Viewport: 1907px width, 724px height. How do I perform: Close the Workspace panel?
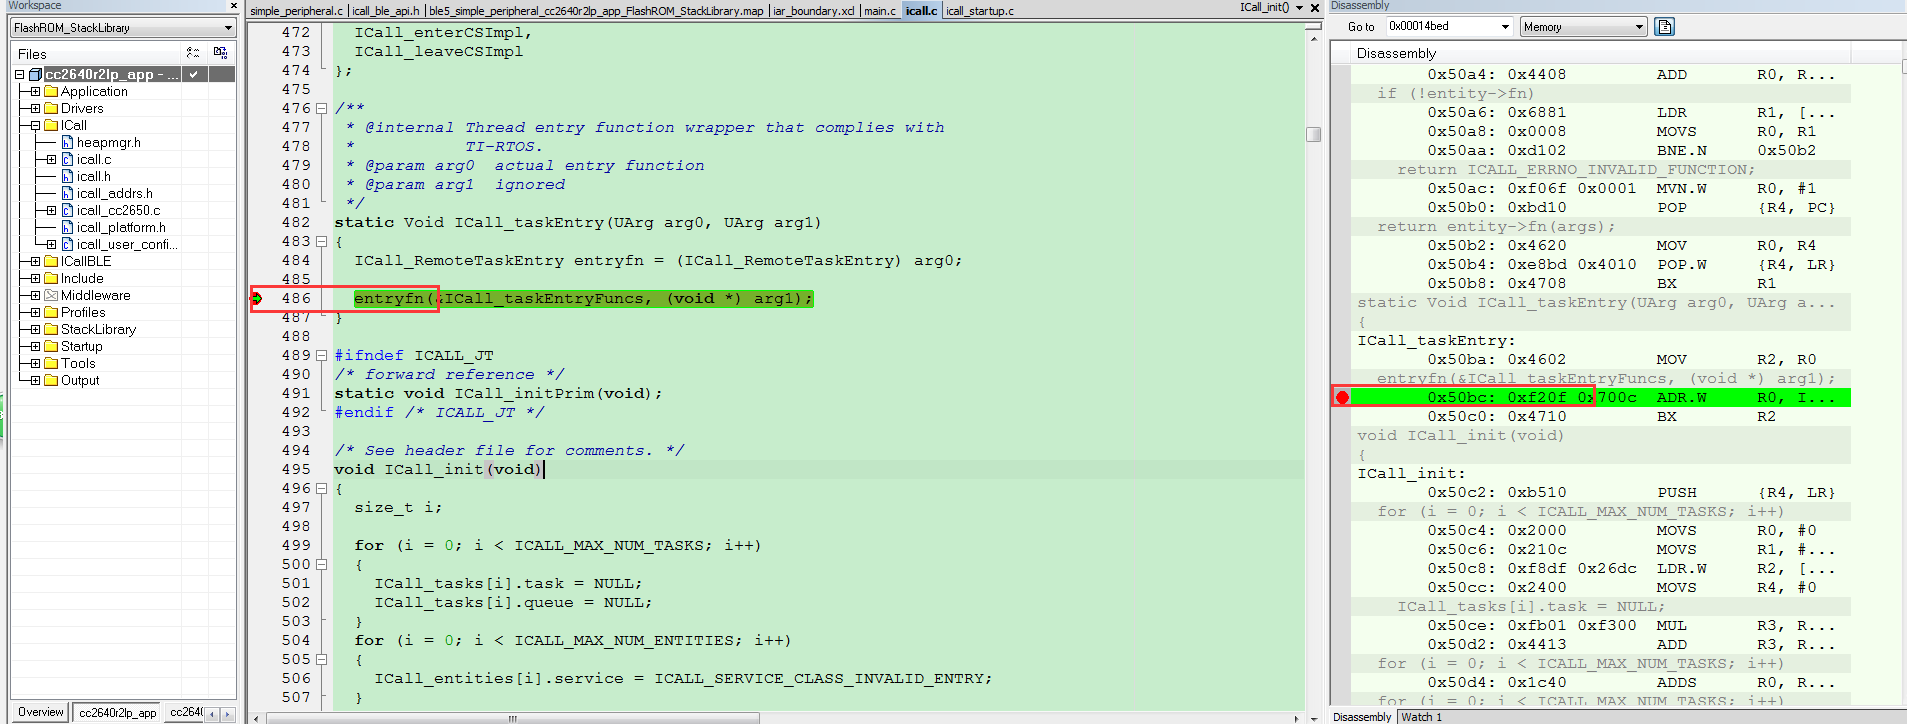click(x=234, y=6)
